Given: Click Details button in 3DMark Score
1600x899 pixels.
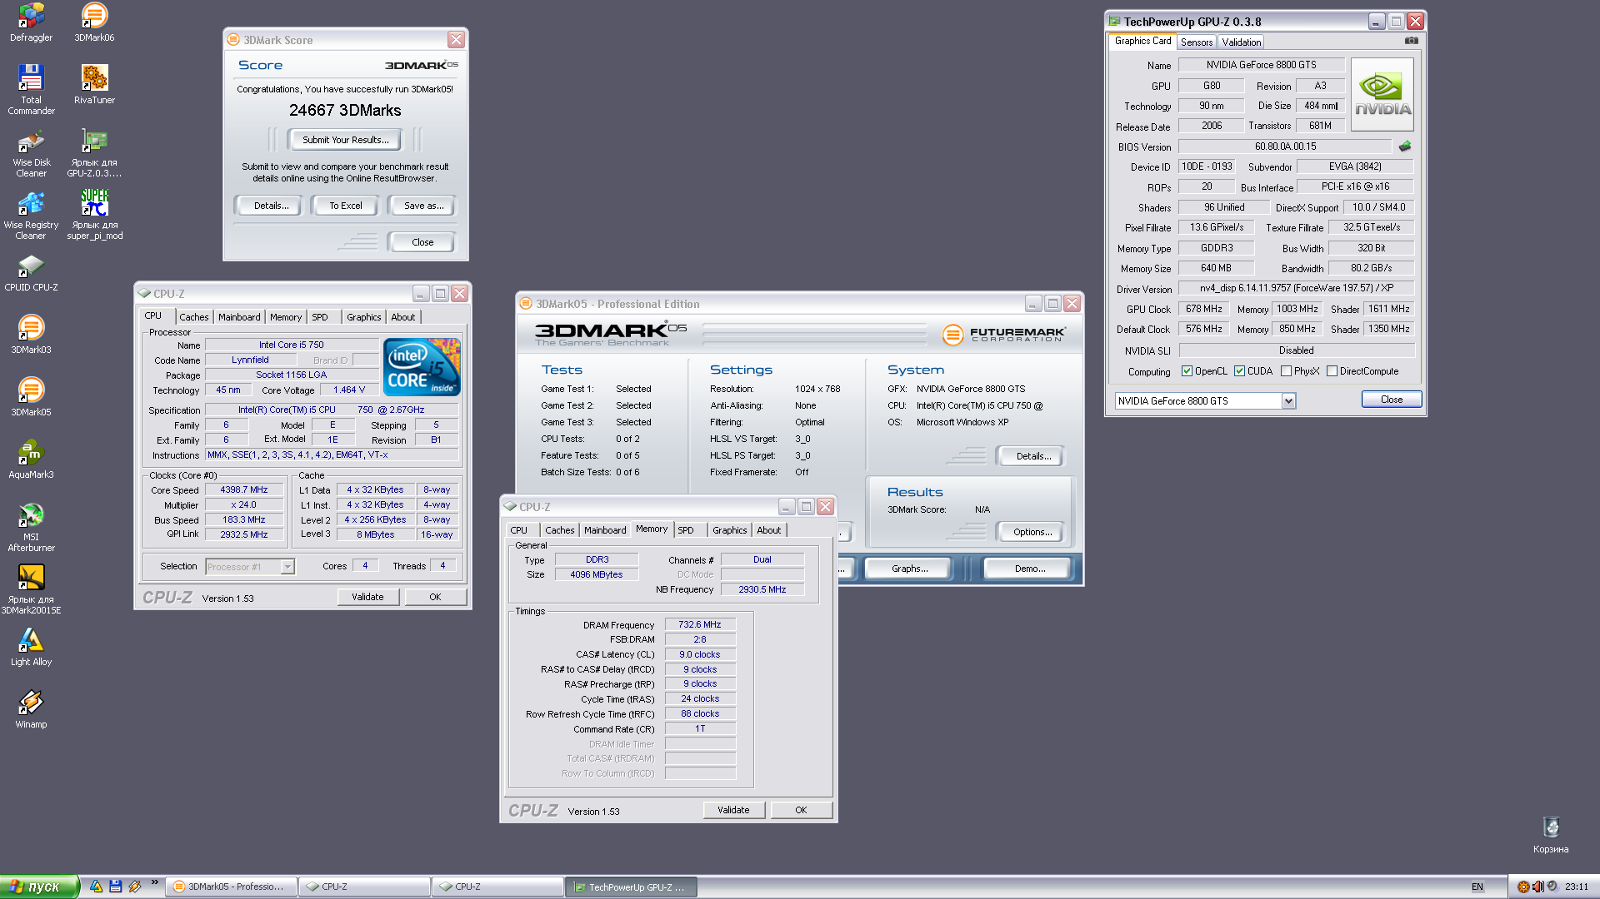Looking at the screenshot, I should [268, 206].
